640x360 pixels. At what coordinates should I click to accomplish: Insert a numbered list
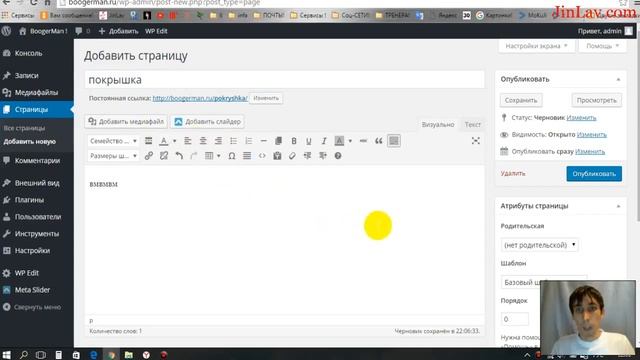pos(248,141)
